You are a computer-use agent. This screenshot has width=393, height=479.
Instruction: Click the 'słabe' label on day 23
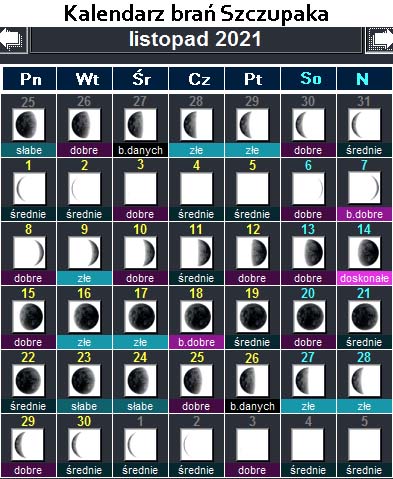[x=84, y=406]
